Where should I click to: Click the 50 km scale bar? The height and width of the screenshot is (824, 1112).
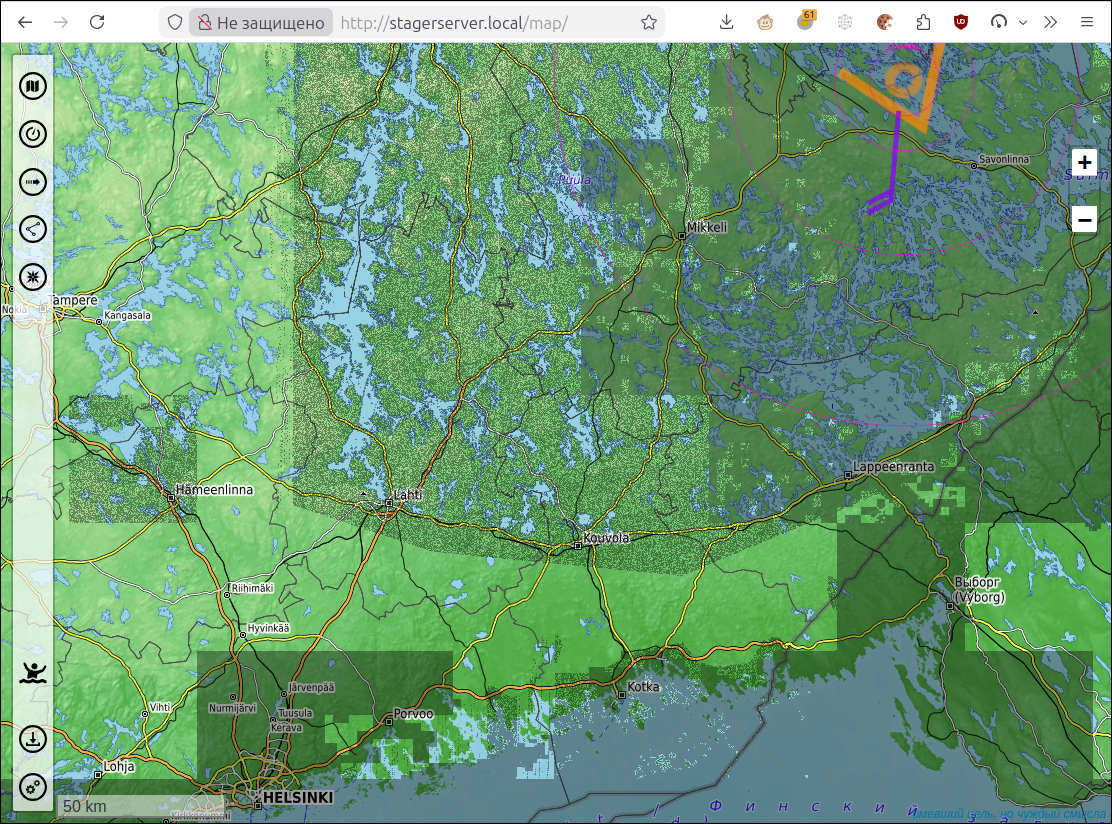tap(85, 806)
